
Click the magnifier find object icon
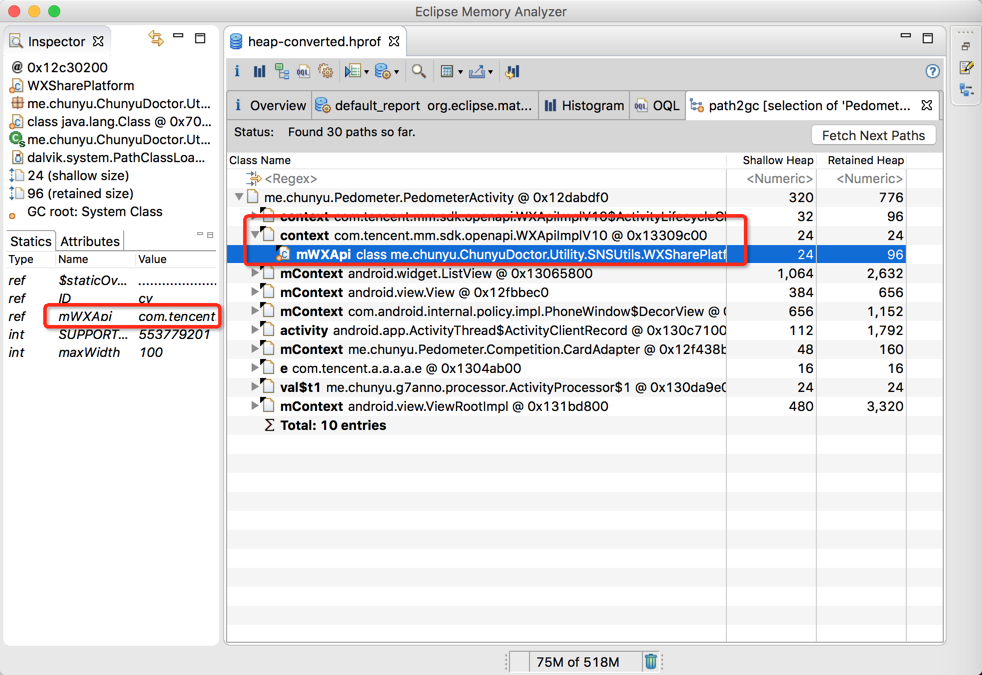pyautogui.click(x=419, y=71)
